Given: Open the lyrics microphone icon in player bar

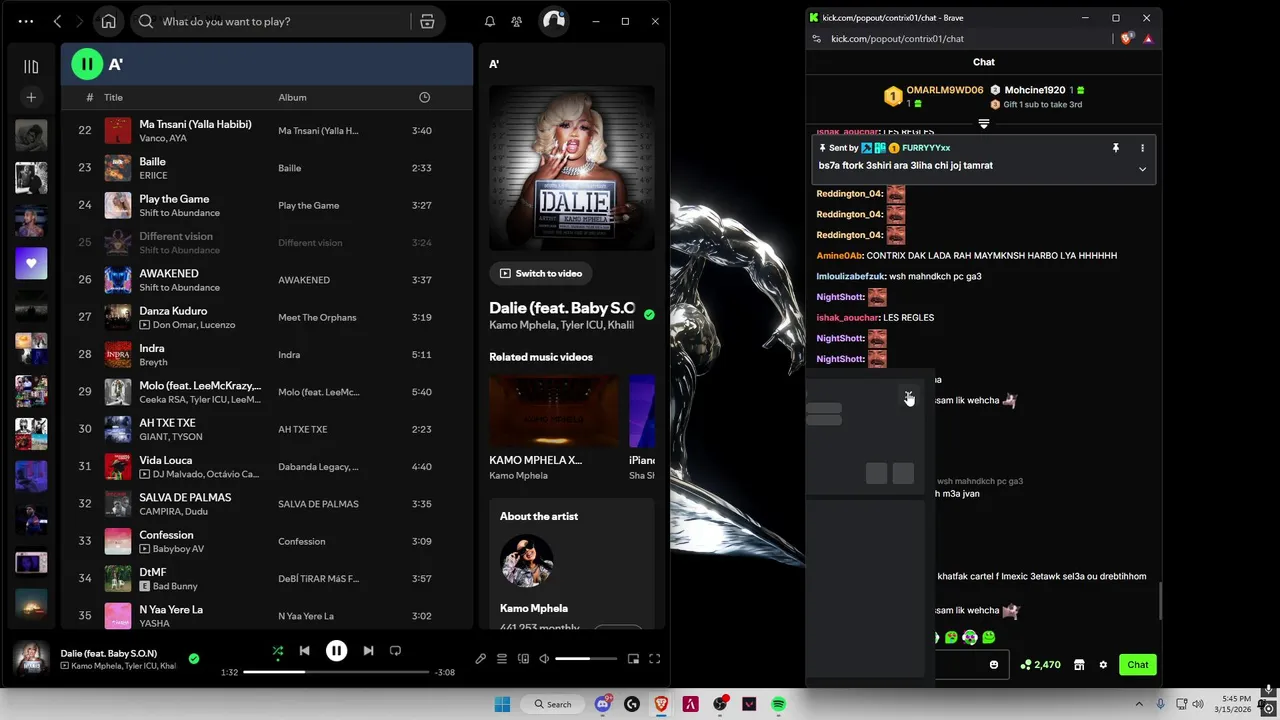Looking at the screenshot, I should coord(480,659).
